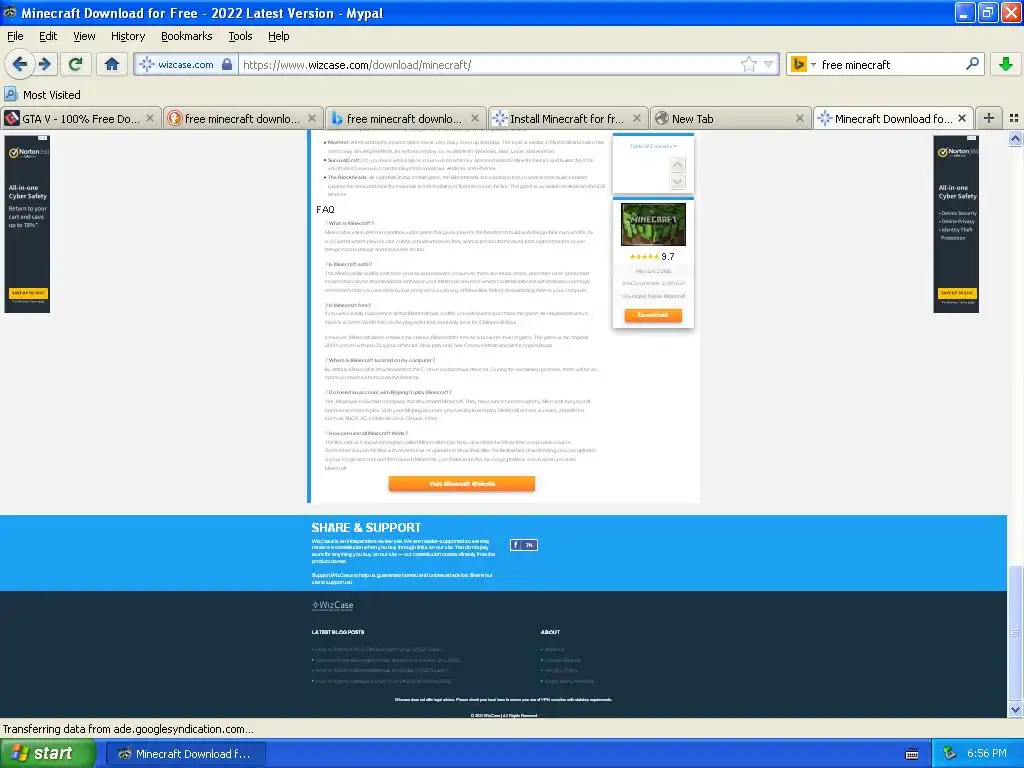The height and width of the screenshot is (768, 1024).
Task: Click the left Norton 360 ad banner
Action: tap(27, 223)
